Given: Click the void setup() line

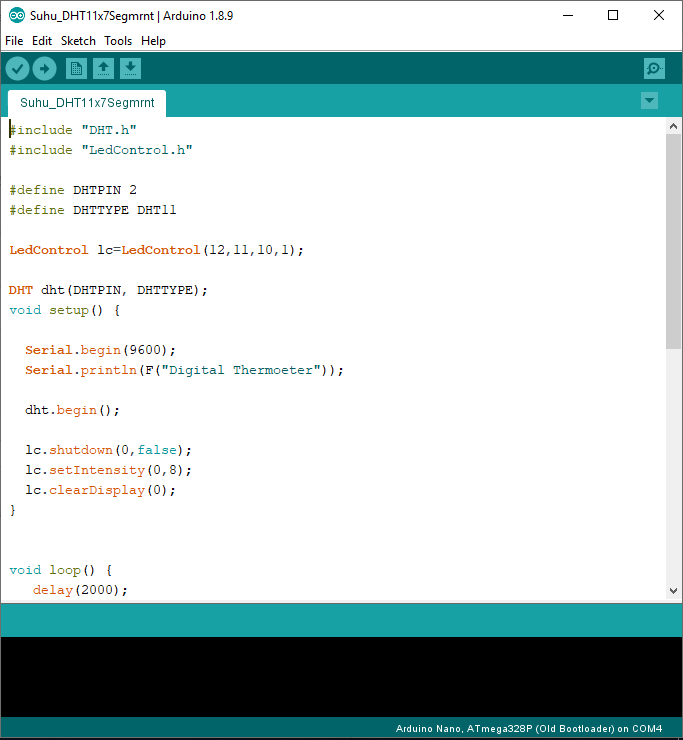Looking at the screenshot, I should click(65, 310).
